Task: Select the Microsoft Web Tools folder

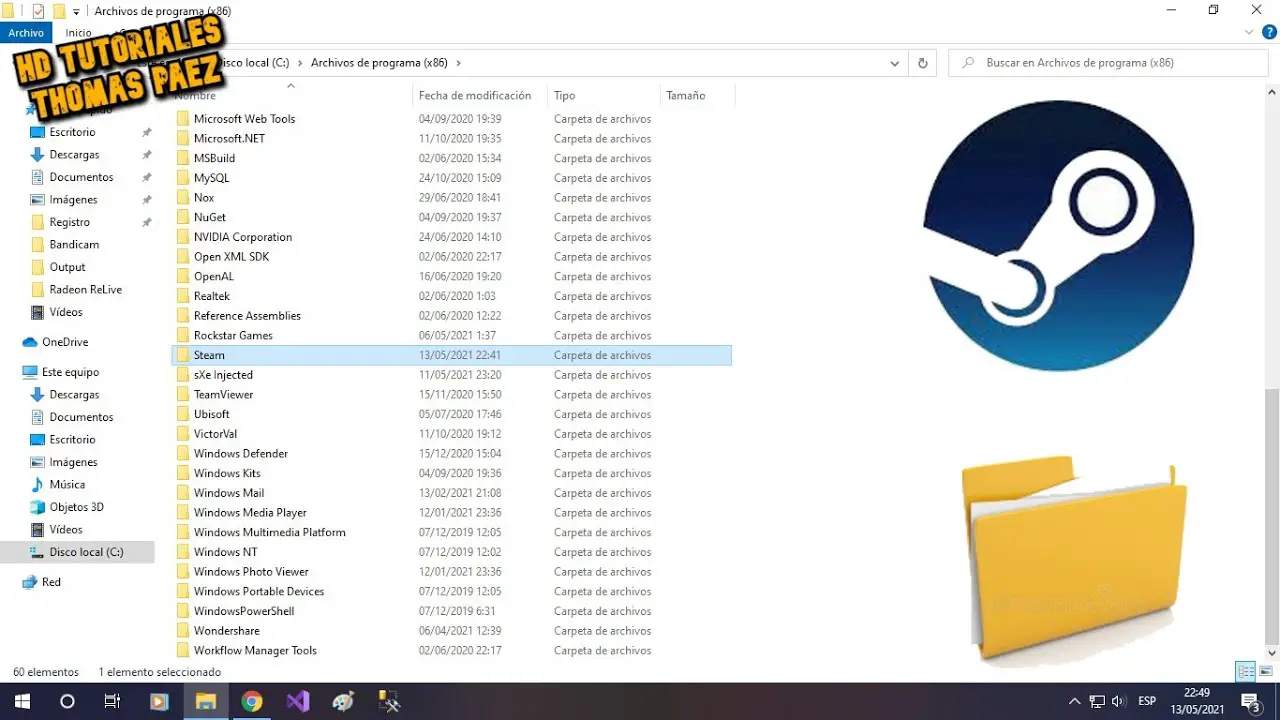Action: [244, 118]
